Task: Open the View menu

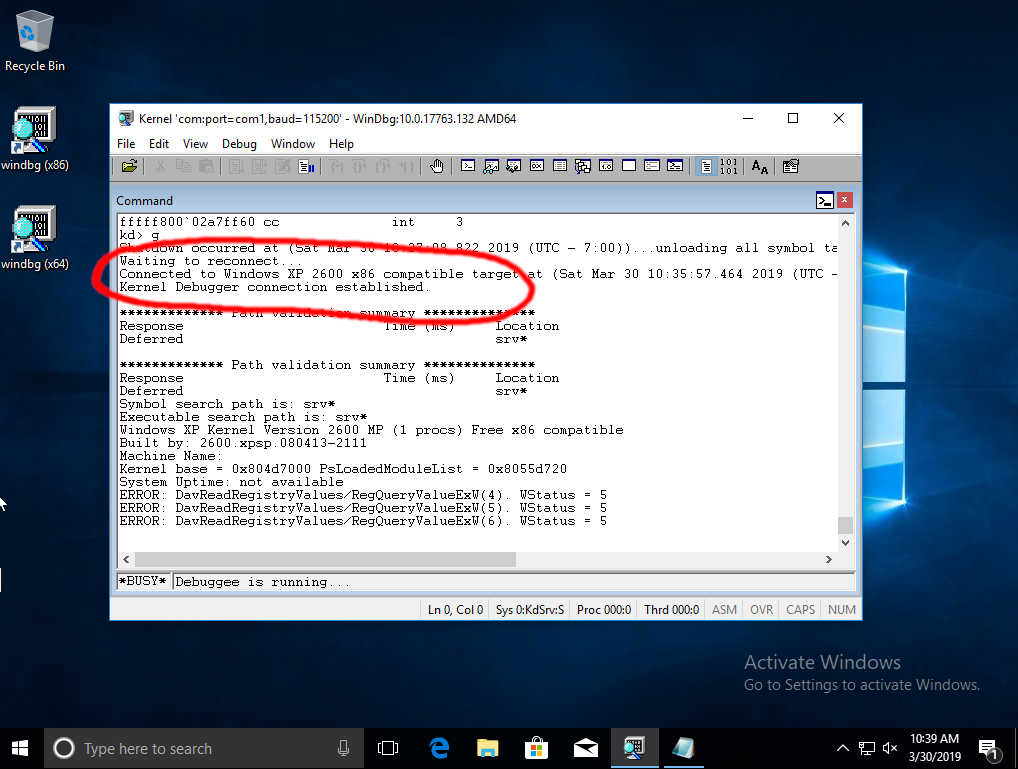Action: click(x=195, y=144)
